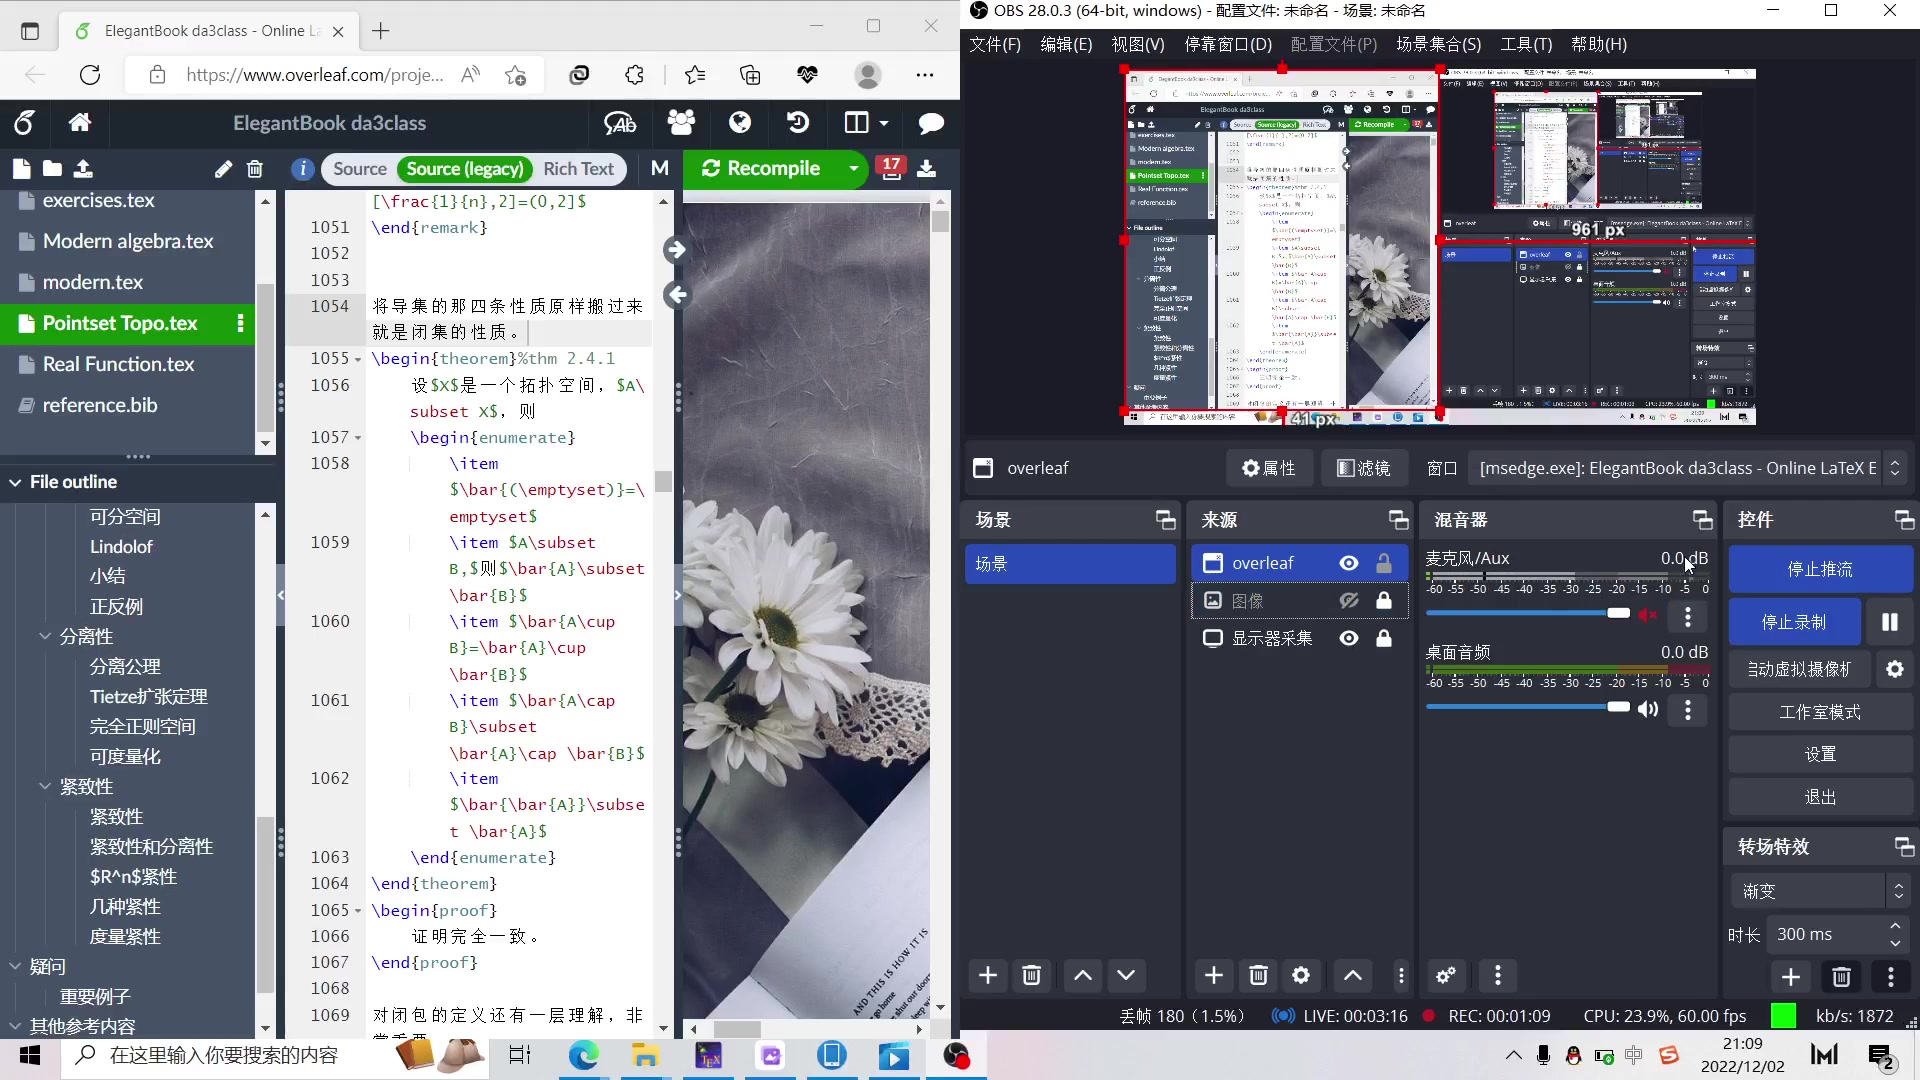Open Real Function.tex in the file list
This screenshot has width=1920, height=1080.
(x=118, y=364)
